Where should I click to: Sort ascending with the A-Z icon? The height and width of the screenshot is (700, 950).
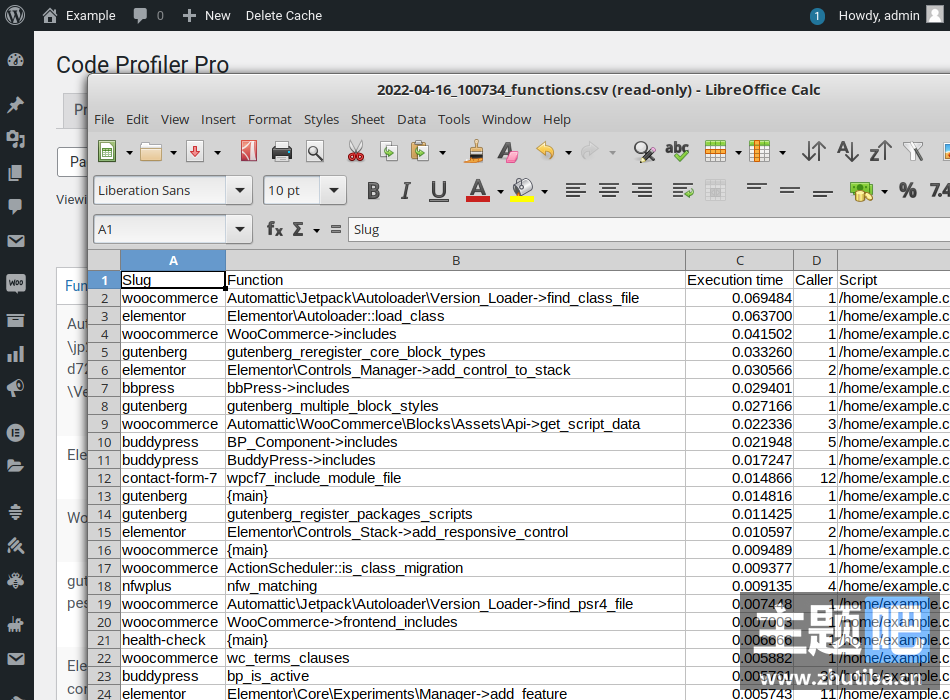pos(848,152)
